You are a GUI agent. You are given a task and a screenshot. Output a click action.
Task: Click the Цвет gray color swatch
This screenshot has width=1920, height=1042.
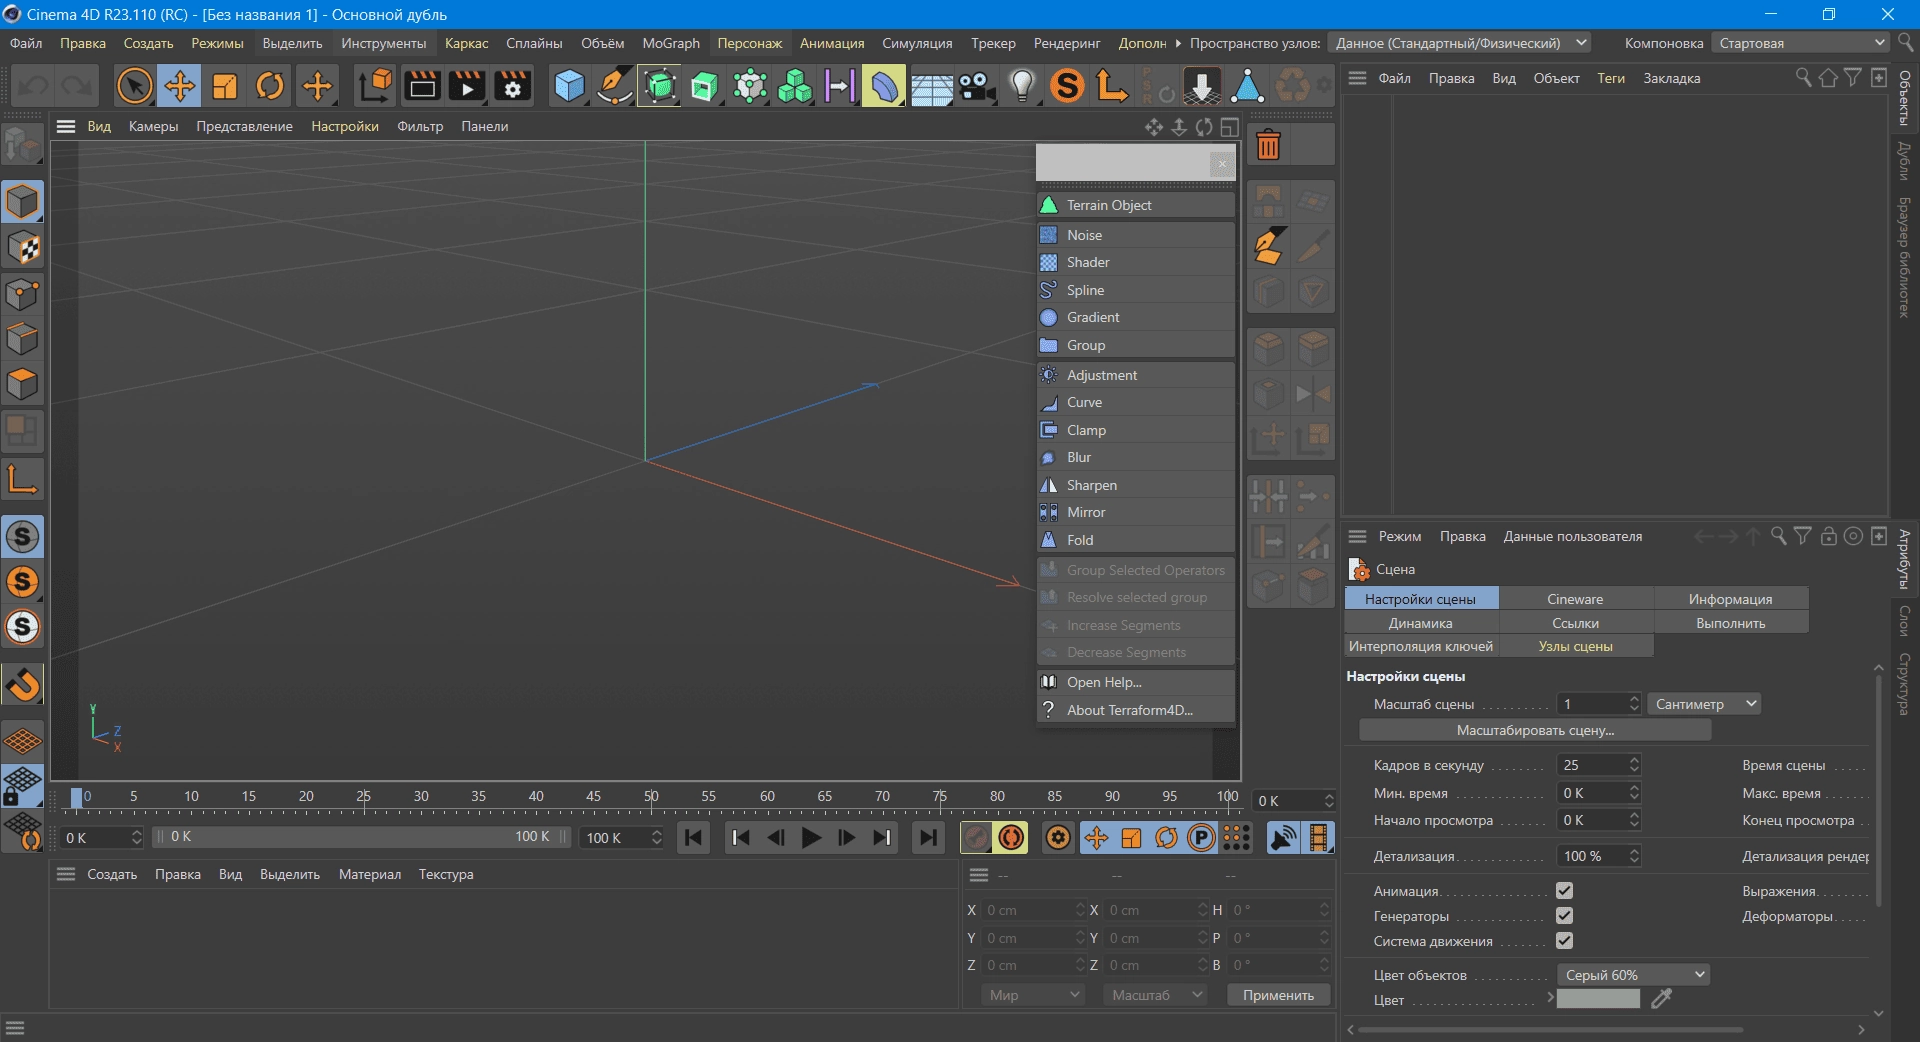point(1598,998)
